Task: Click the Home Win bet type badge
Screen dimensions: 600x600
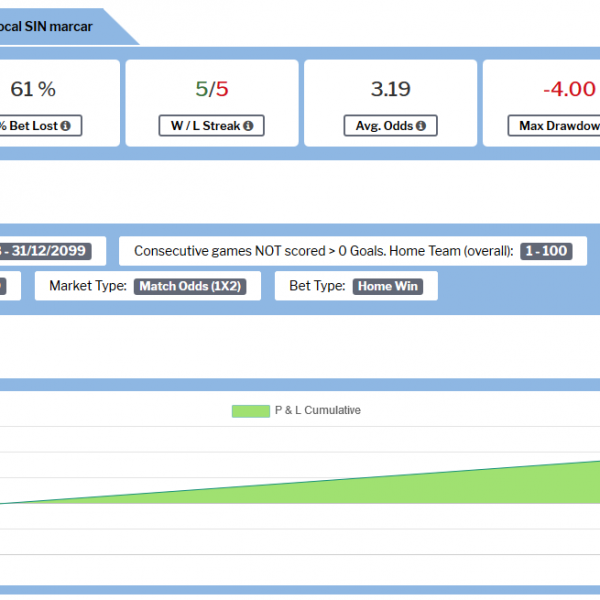Action: [x=388, y=286]
